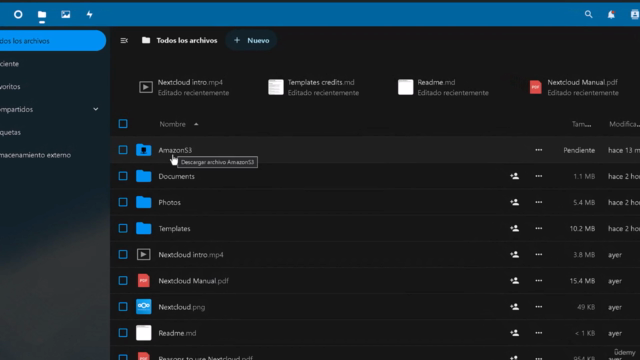Click the Photos folder icon

[144, 202]
